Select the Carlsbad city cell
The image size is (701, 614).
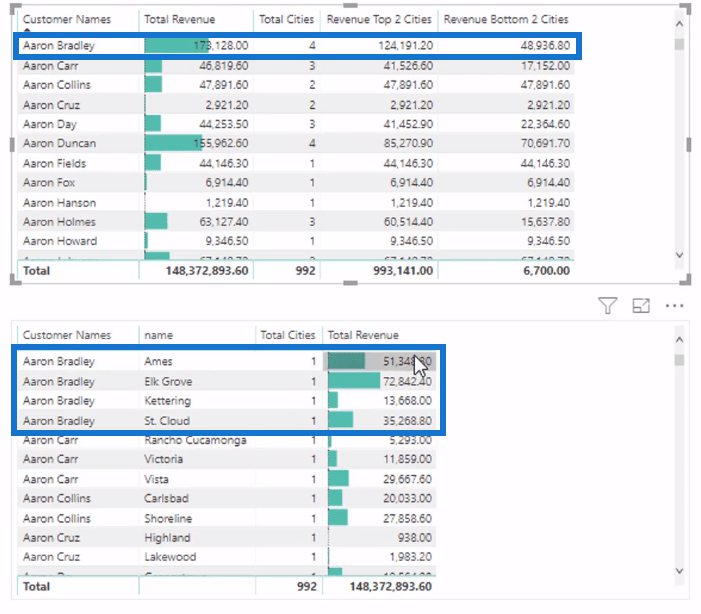[166, 498]
